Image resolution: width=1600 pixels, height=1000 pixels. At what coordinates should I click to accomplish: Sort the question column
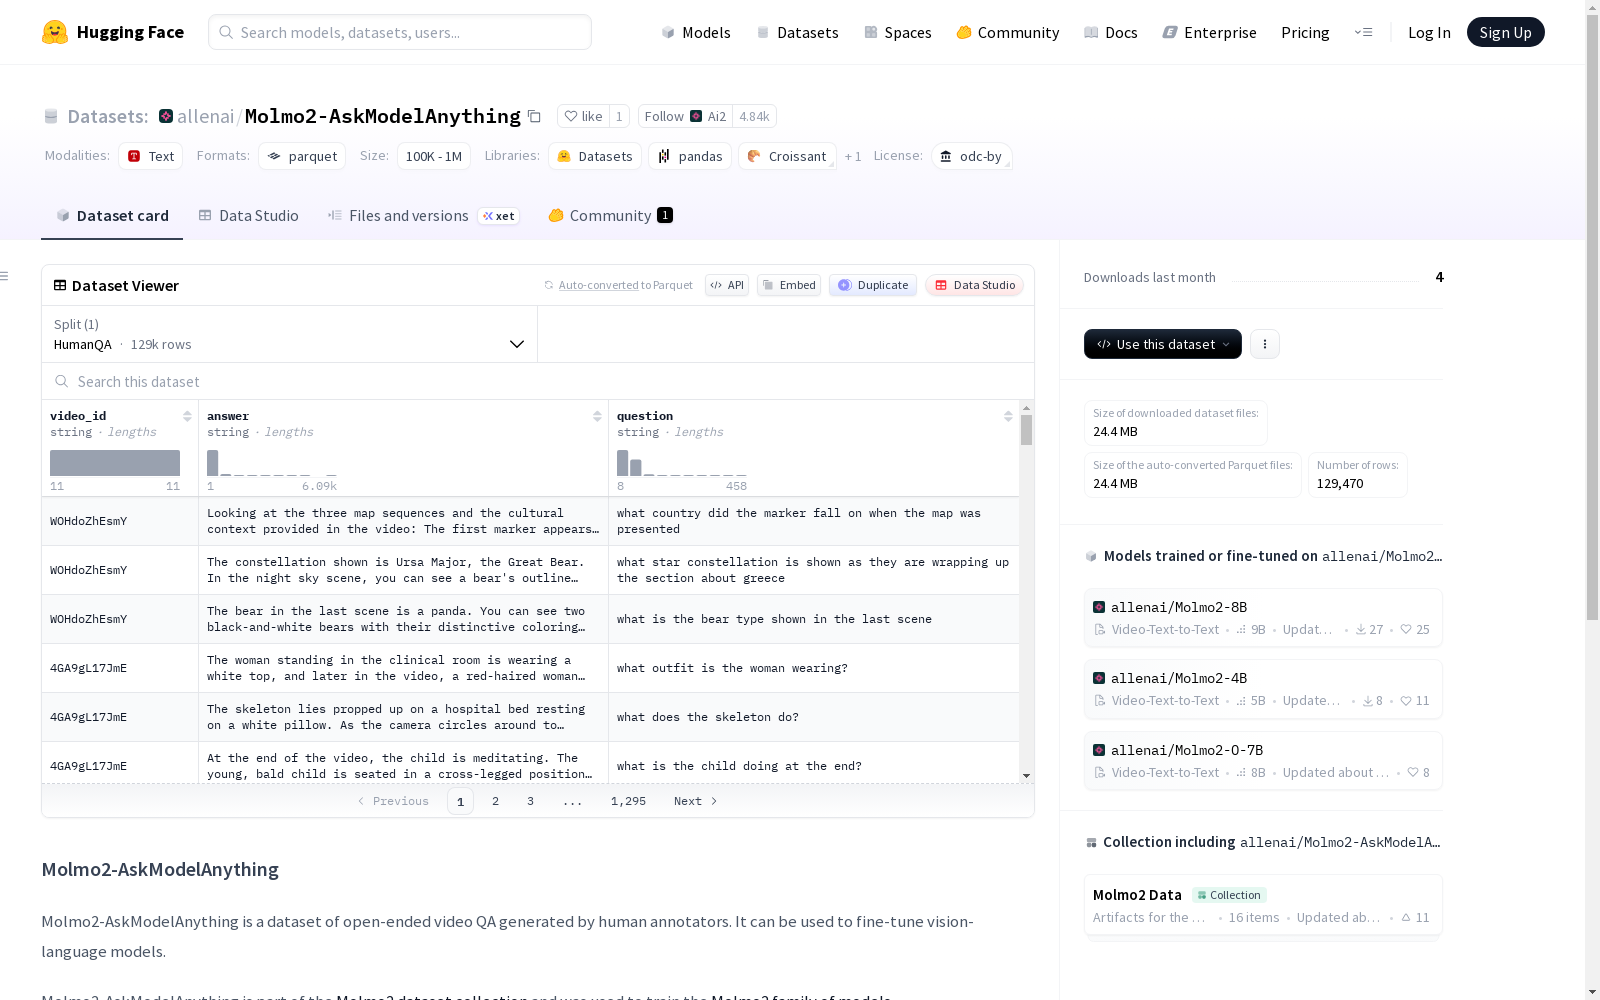1008,416
